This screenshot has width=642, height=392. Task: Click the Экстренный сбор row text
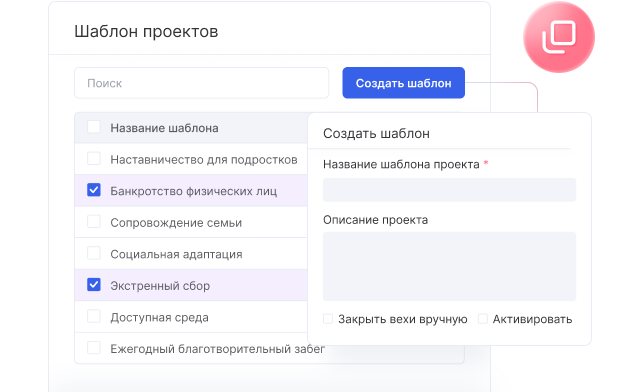[160, 286]
